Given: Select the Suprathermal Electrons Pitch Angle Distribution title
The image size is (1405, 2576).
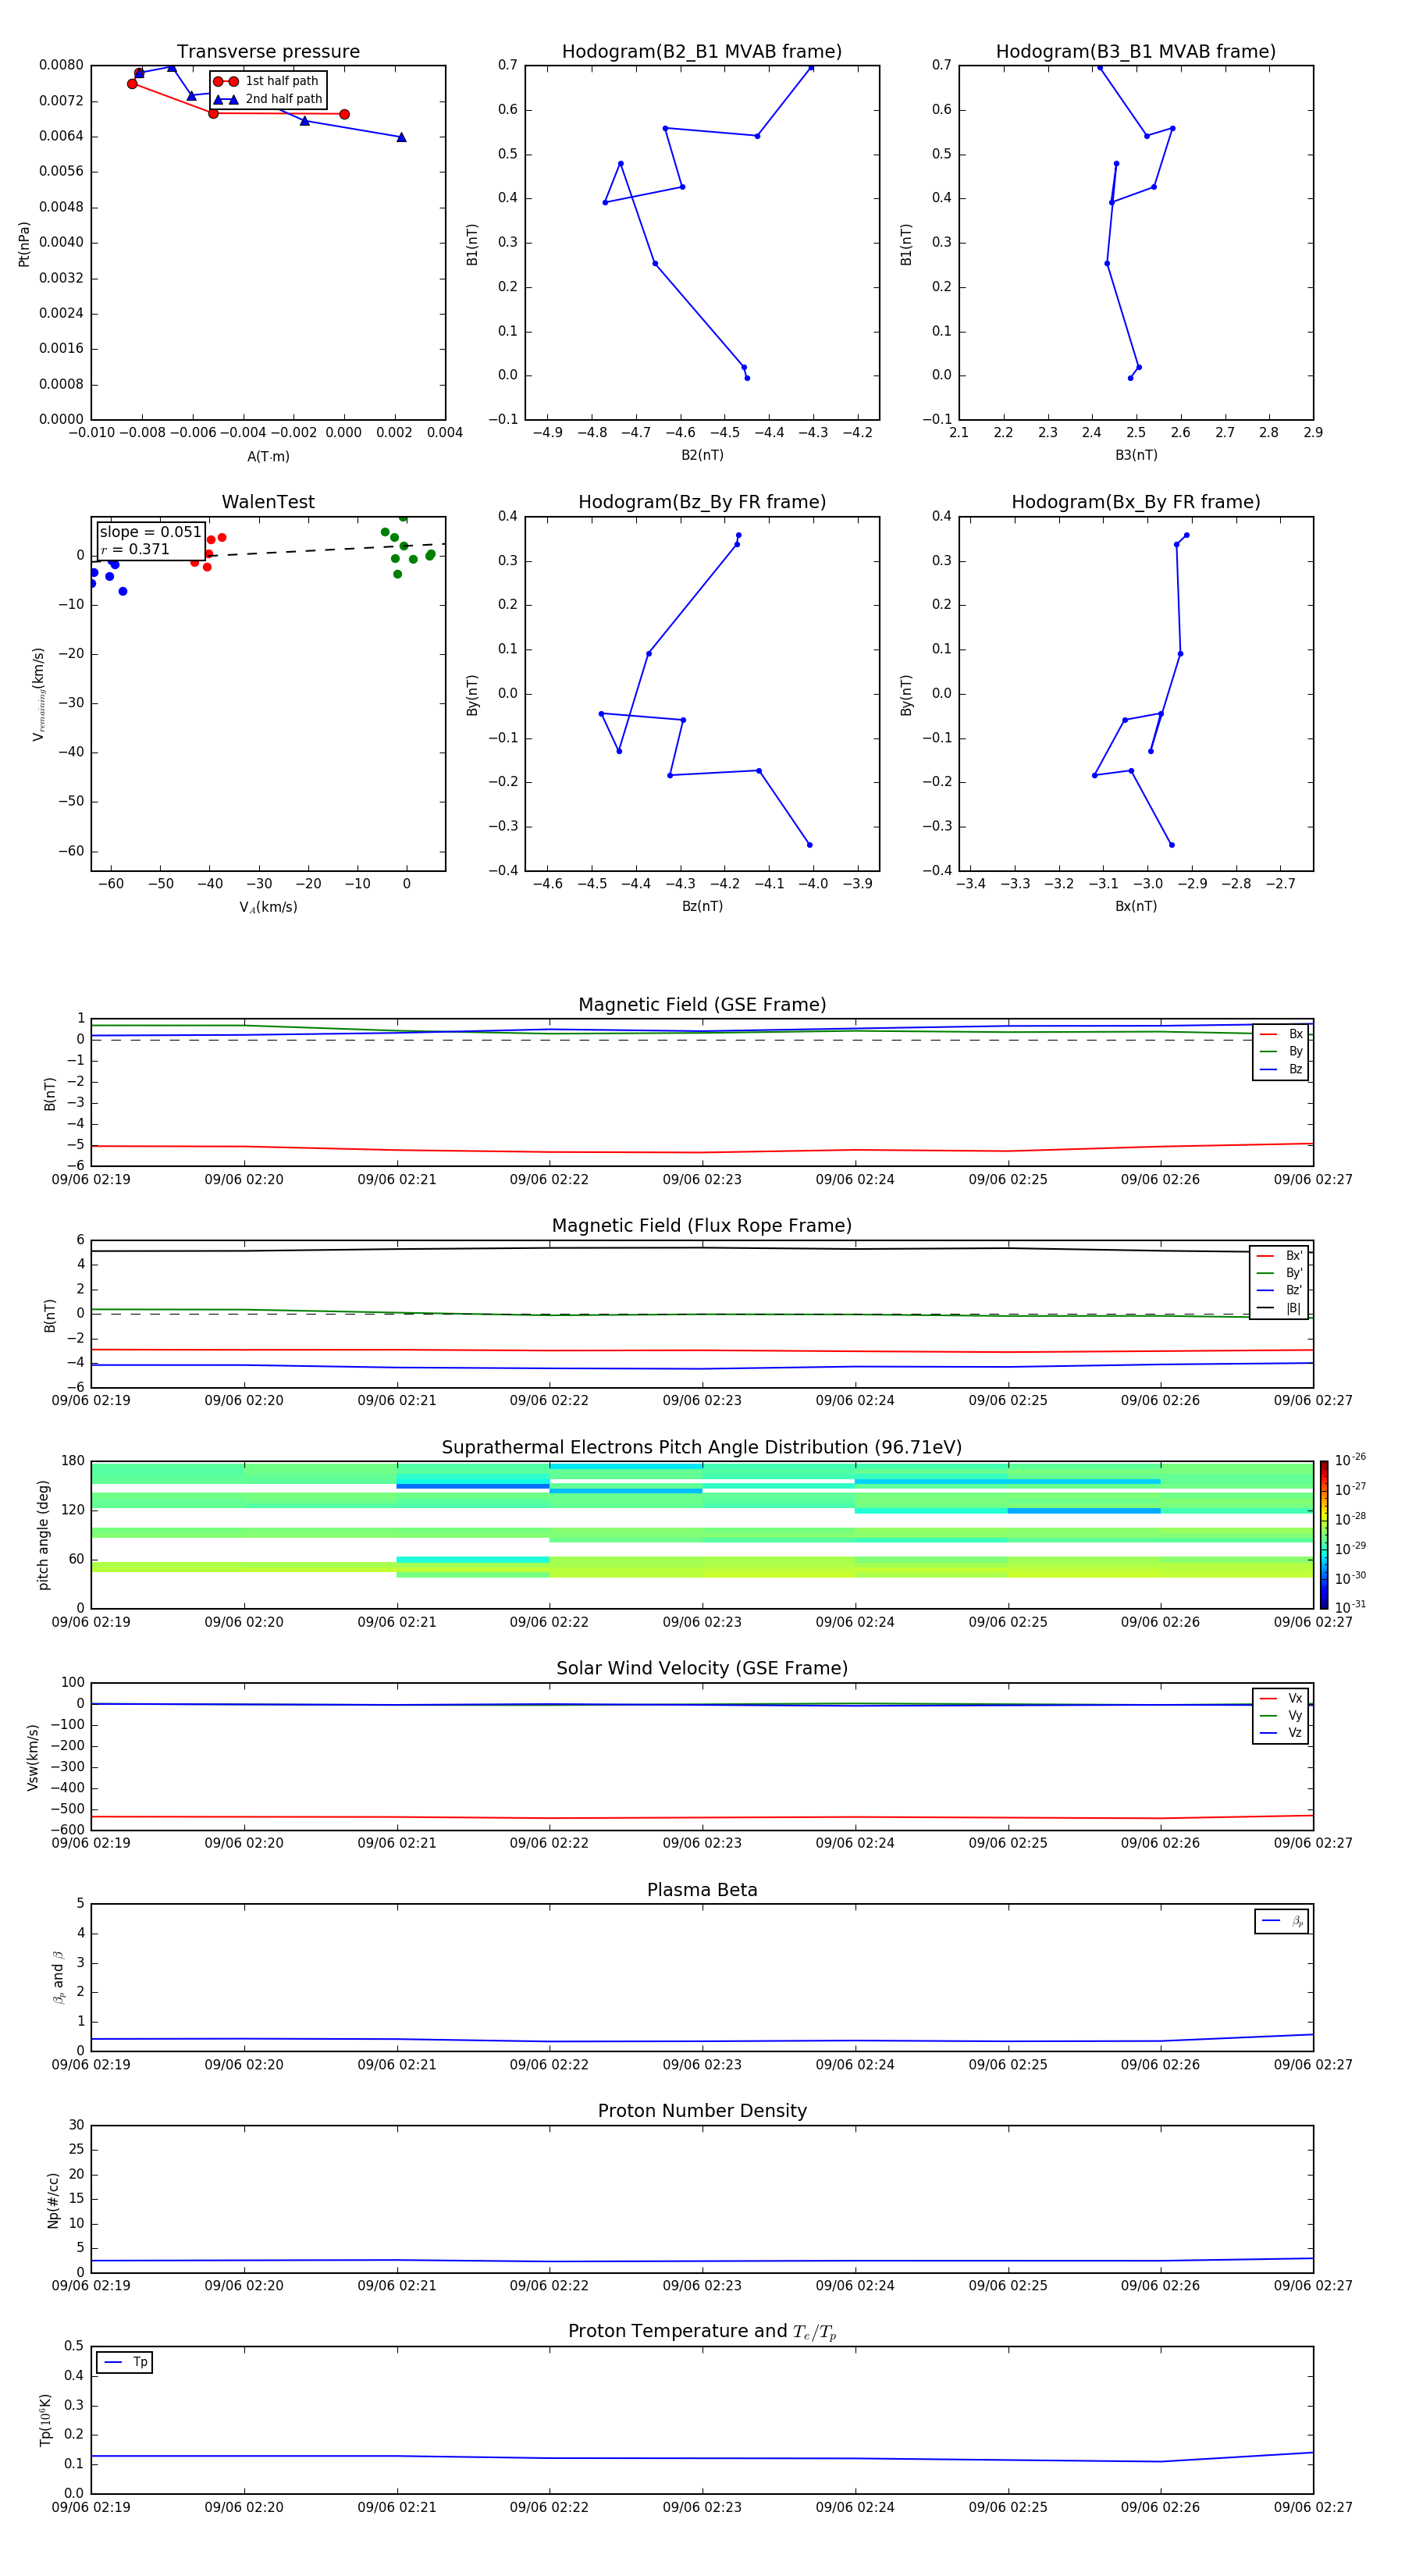Looking at the screenshot, I should 702,1448.
